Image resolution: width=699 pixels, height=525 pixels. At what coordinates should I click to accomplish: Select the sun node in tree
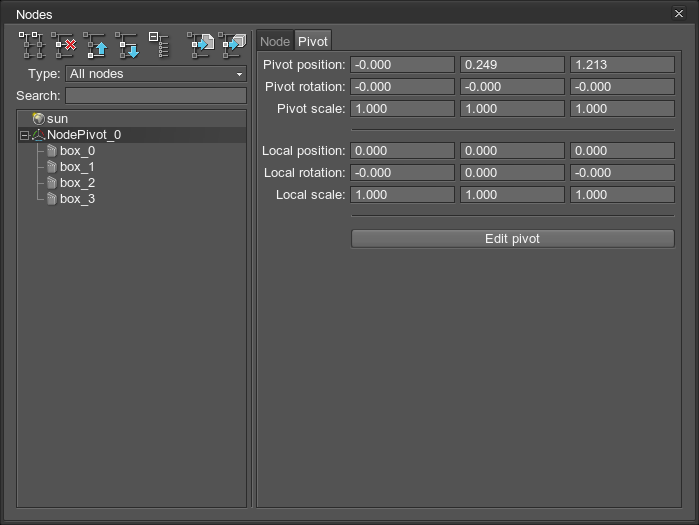coord(57,119)
